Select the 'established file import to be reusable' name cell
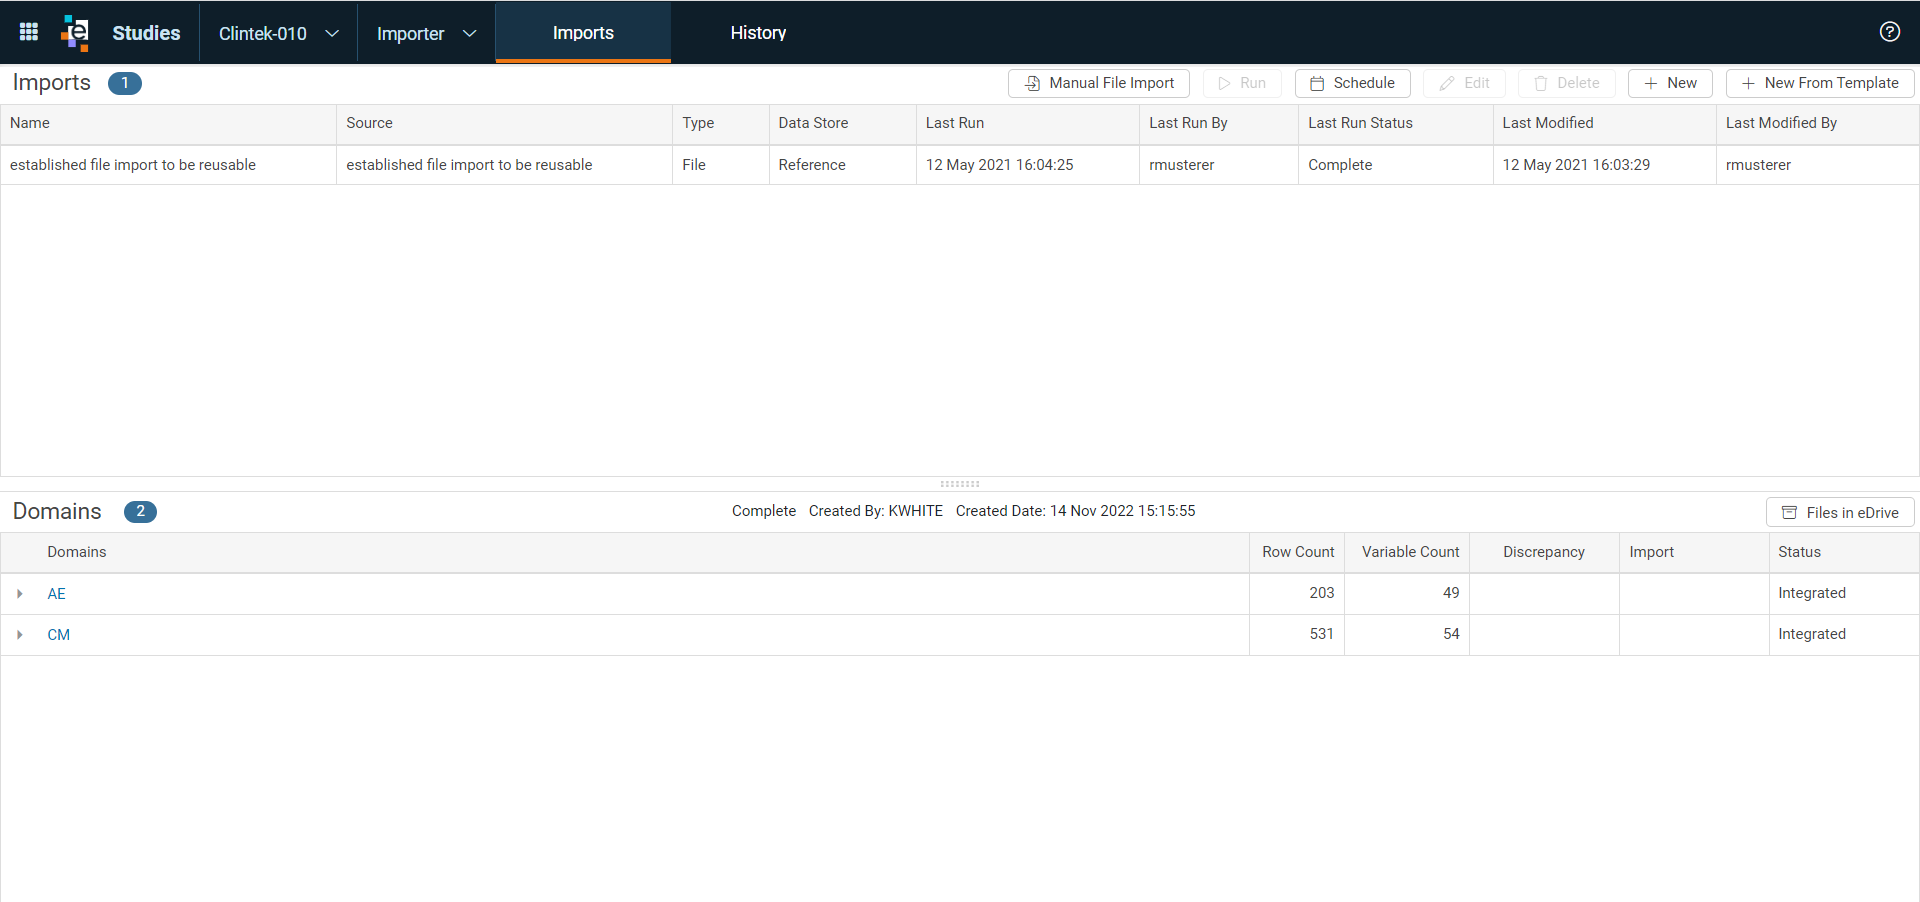Screen dimensions: 1920x902 coord(168,165)
